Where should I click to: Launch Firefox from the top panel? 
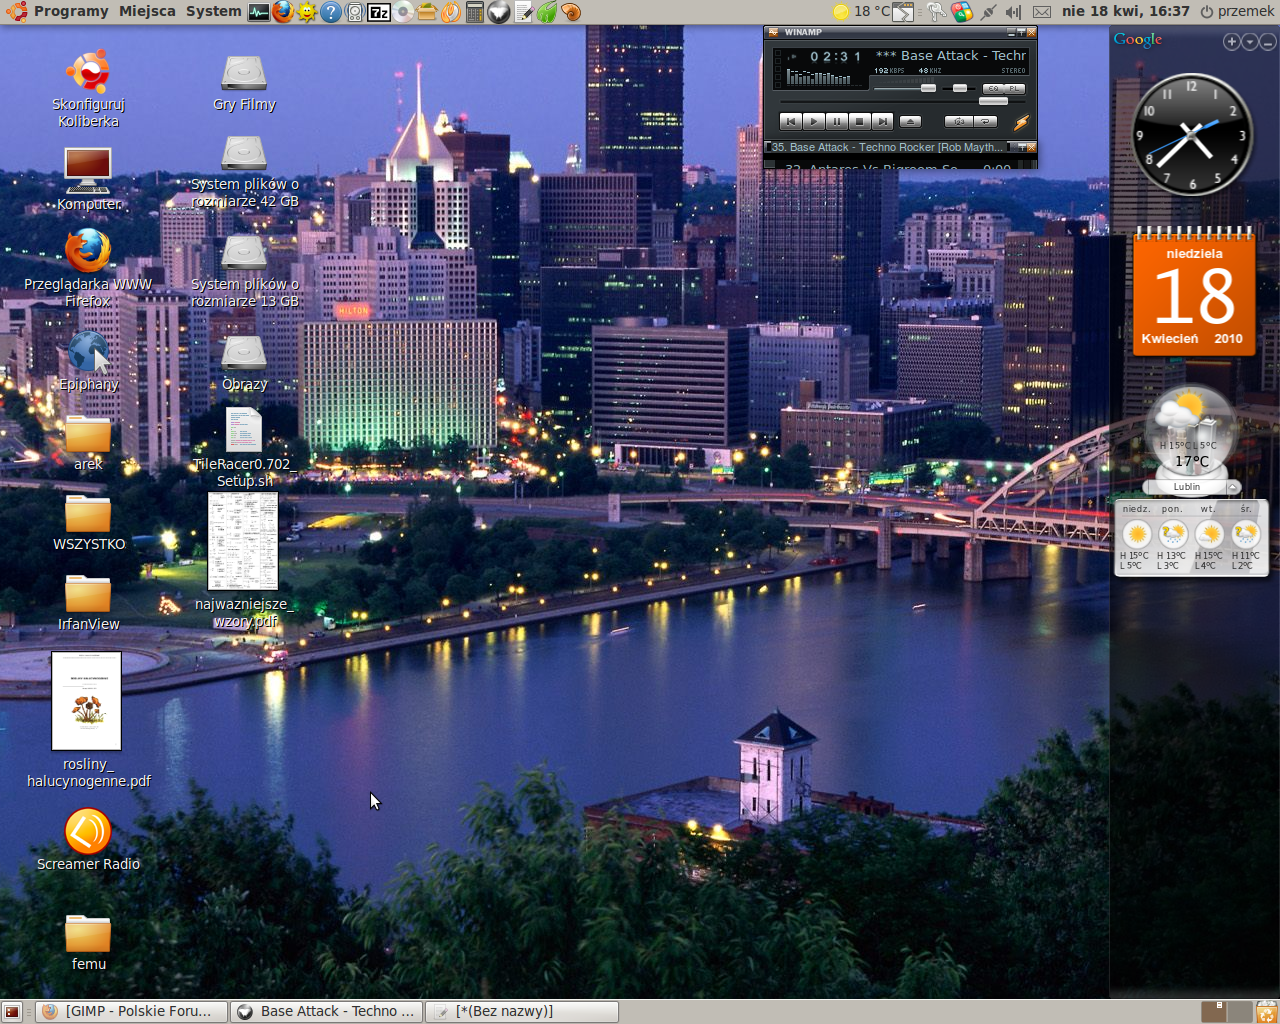[x=283, y=12]
